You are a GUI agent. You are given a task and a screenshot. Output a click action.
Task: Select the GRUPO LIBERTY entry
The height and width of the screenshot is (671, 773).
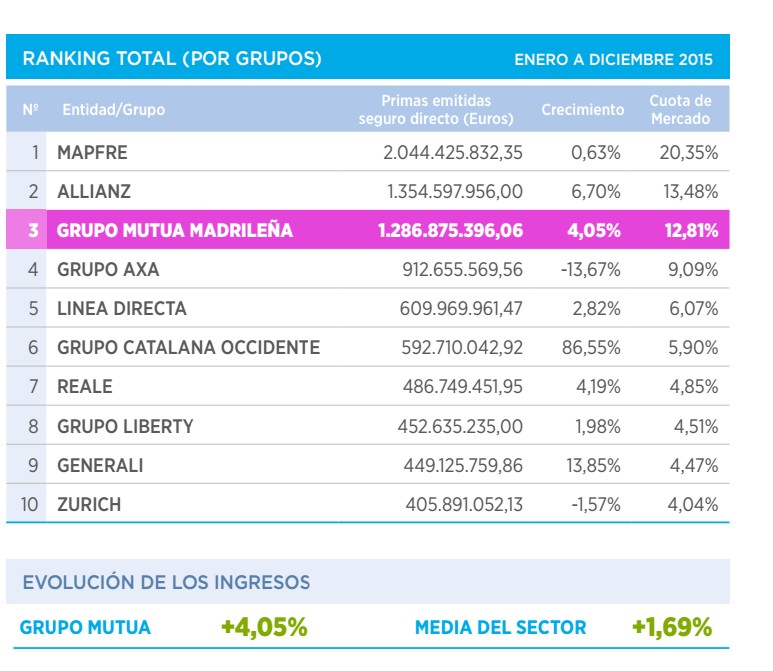coord(125,426)
